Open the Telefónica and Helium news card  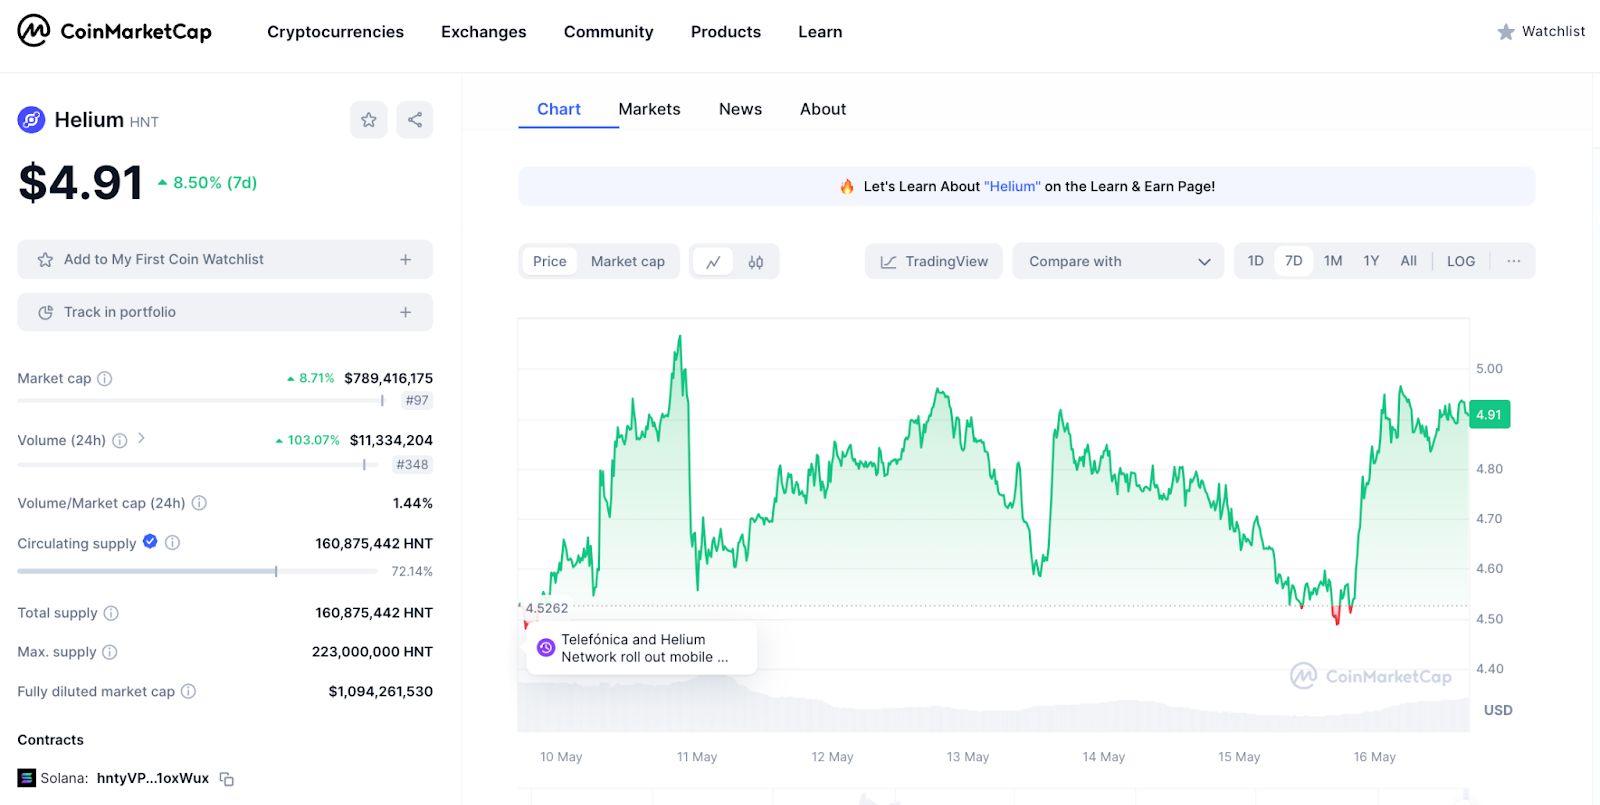[641, 648]
